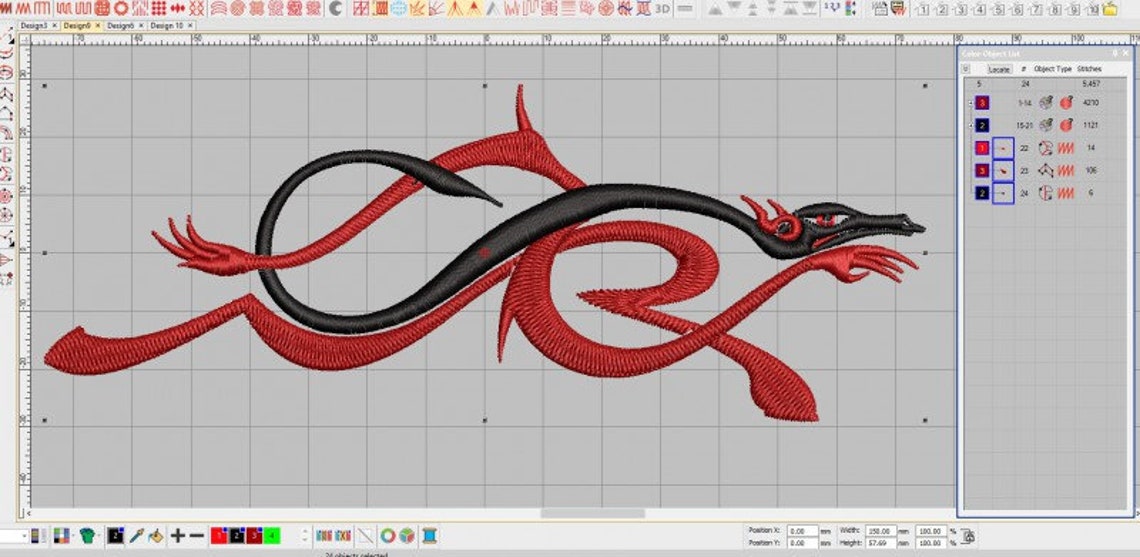Close the Design 10 tab
This screenshot has width=1140, height=557.
pos(190,25)
